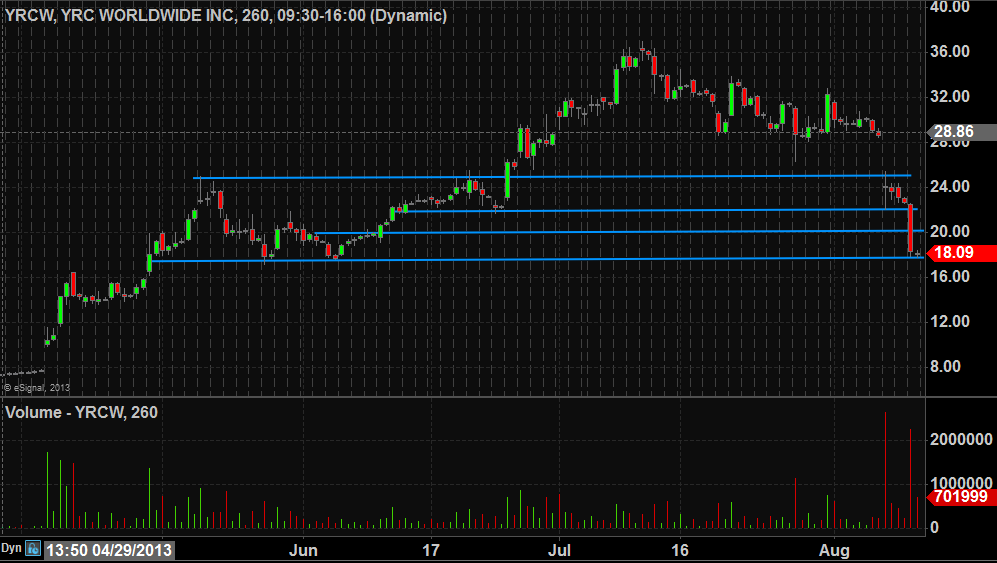Click the 8.00 price axis label

(x=945, y=366)
